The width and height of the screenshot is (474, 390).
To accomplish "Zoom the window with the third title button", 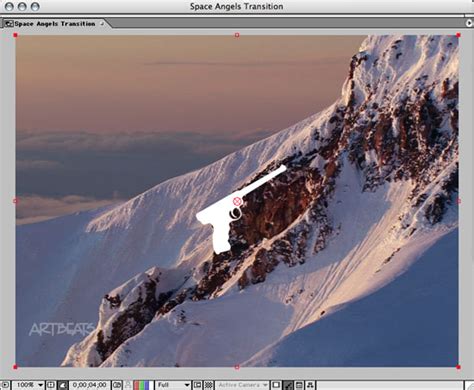I will point(35,6).
